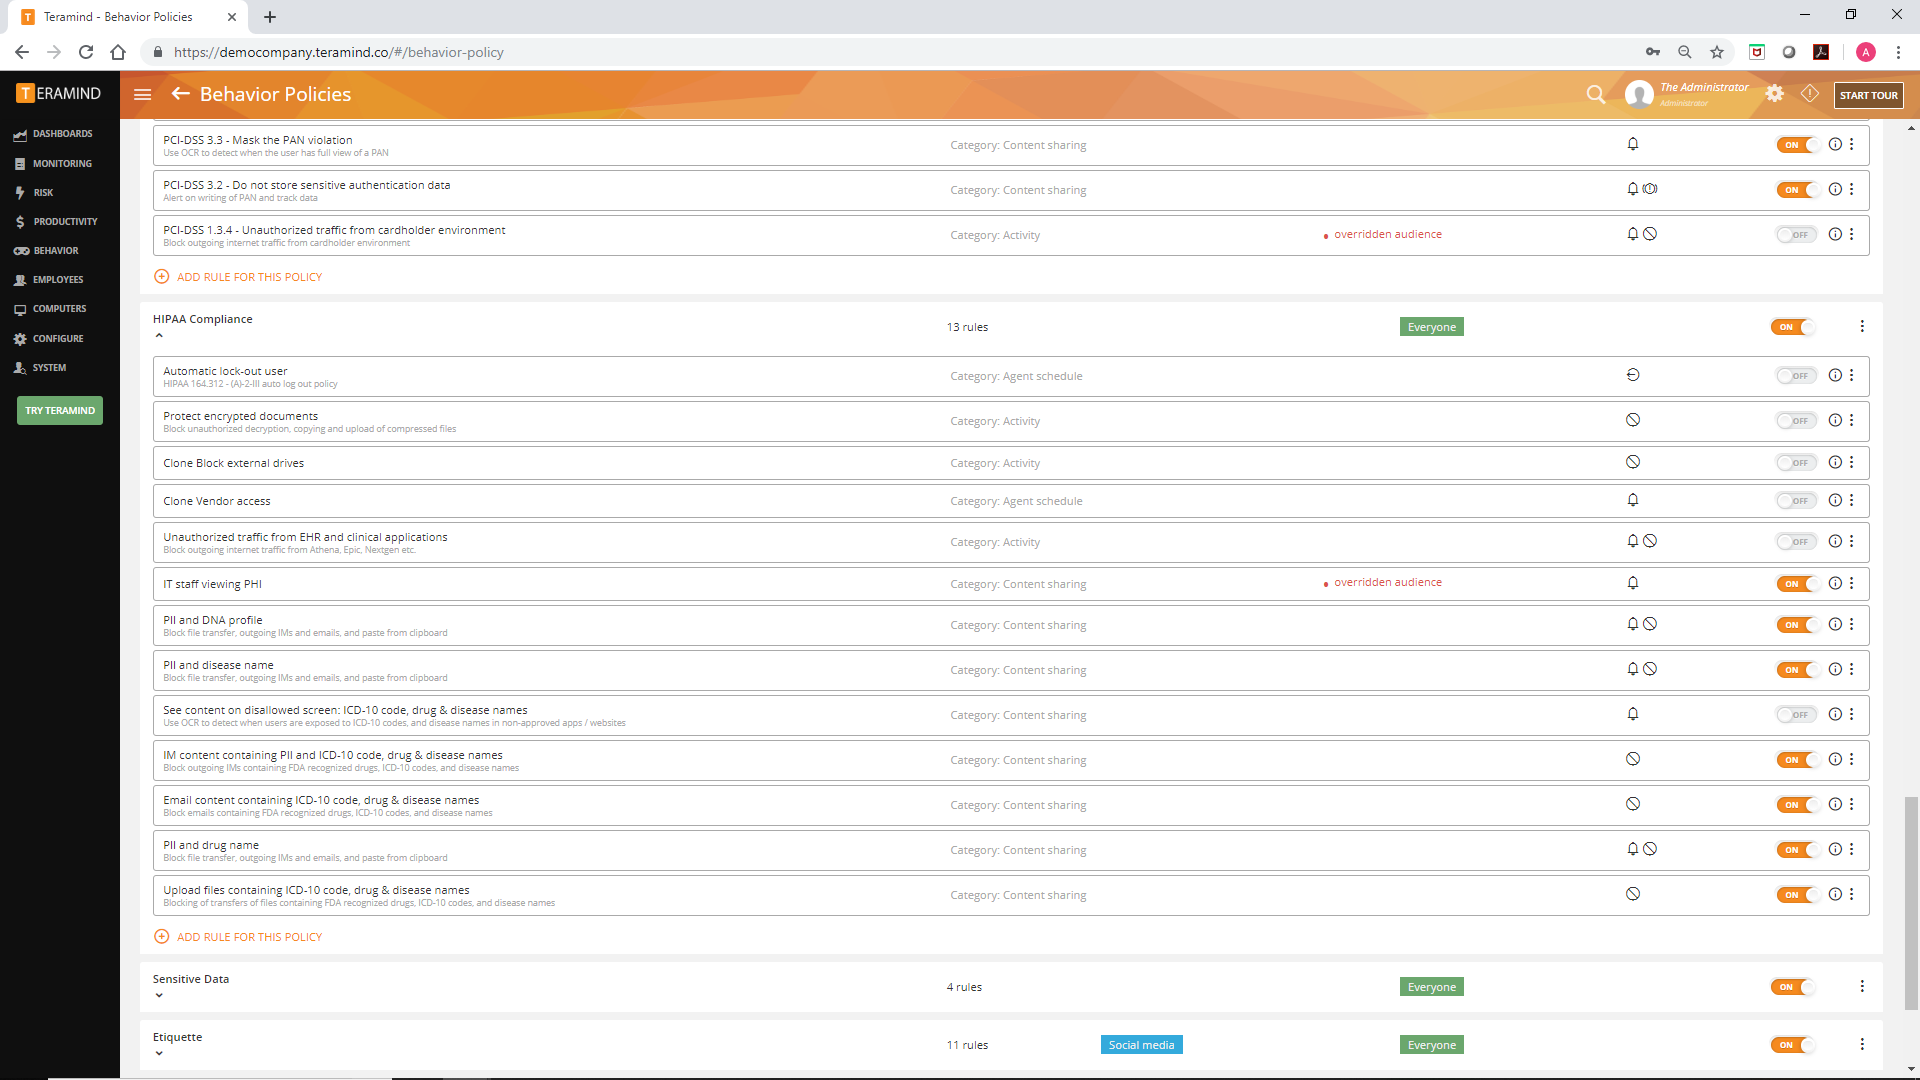Image resolution: width=1920 pixels, height=1080 pixels.
Task: Click the hamburger menu icon
Action: pos(142,94)
